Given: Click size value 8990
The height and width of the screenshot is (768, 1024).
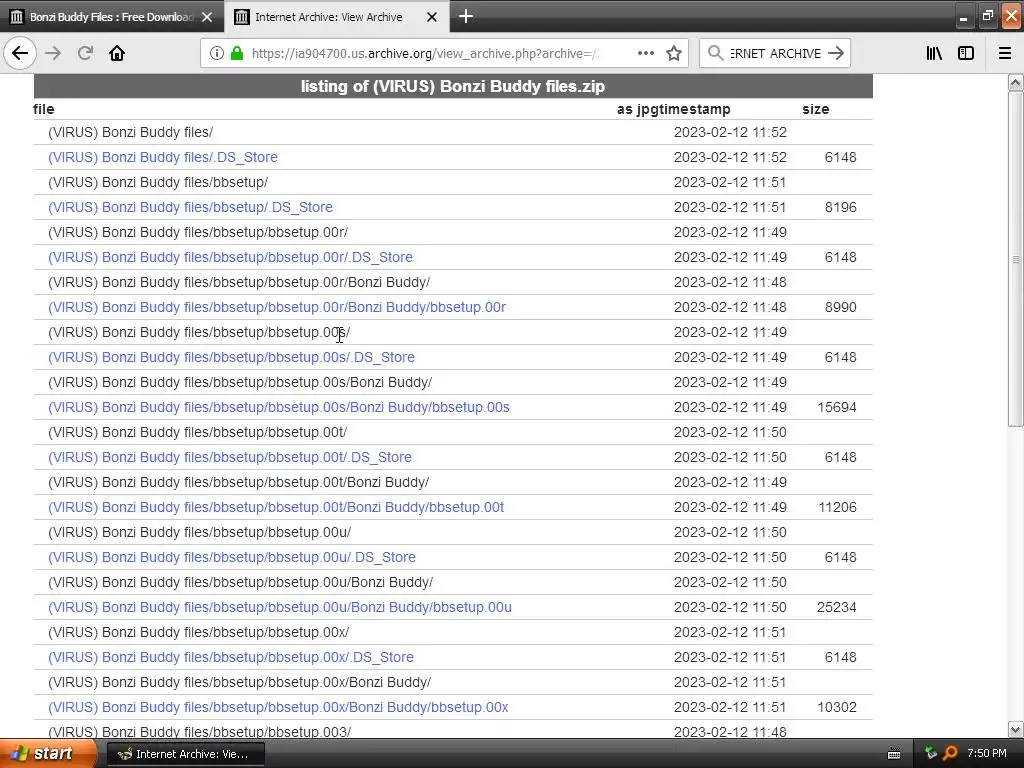Looking at the screenshot, I should [840, 307].
